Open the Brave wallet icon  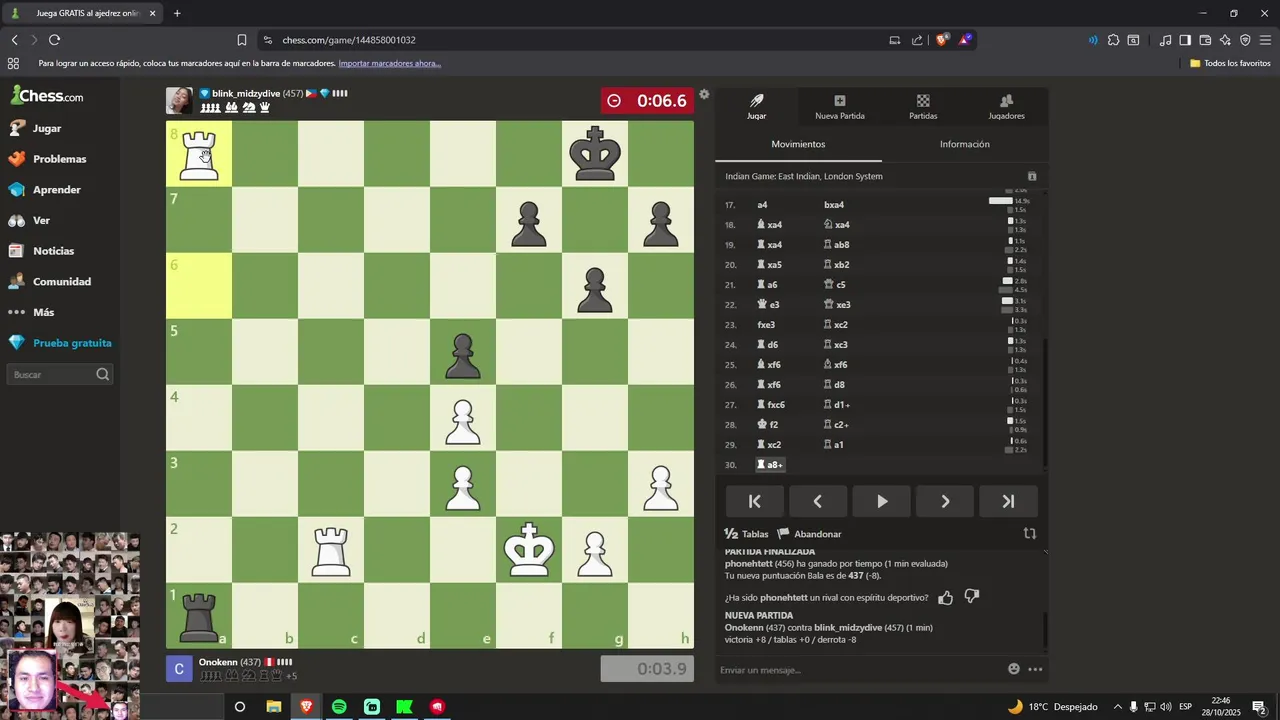(x=1205, y=40)
